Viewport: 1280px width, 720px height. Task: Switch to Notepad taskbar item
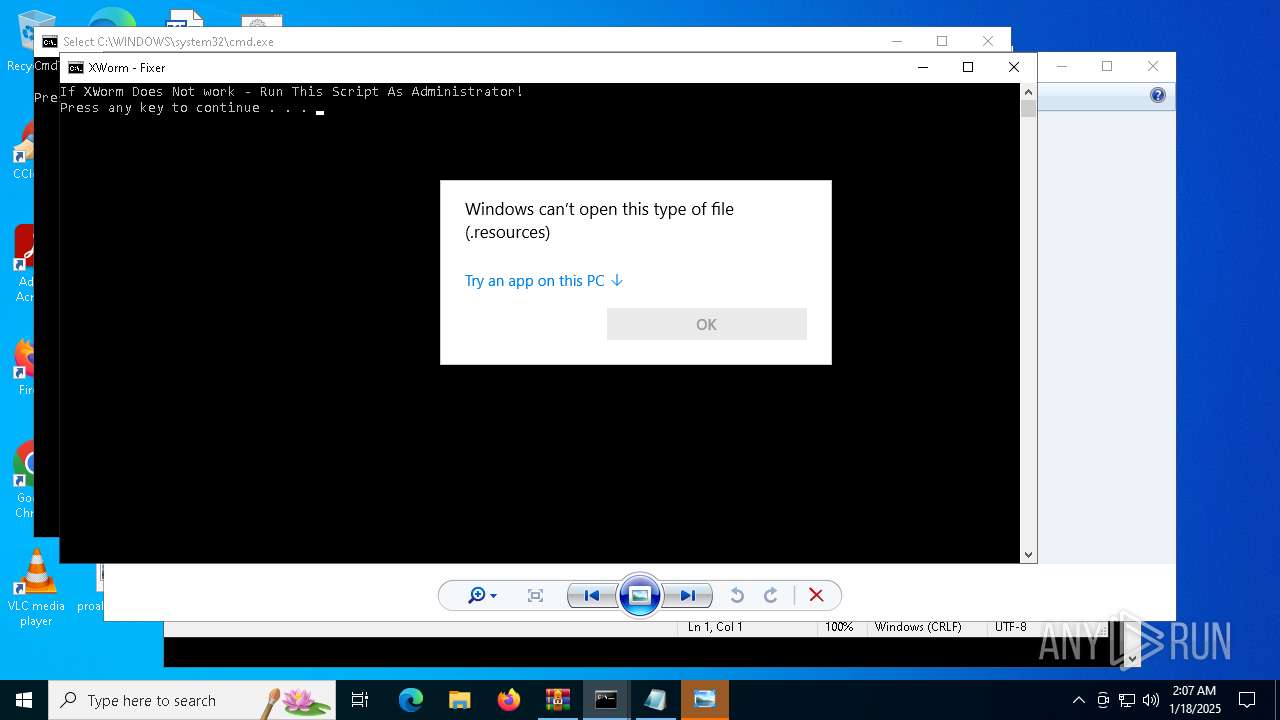coord(656,700)
